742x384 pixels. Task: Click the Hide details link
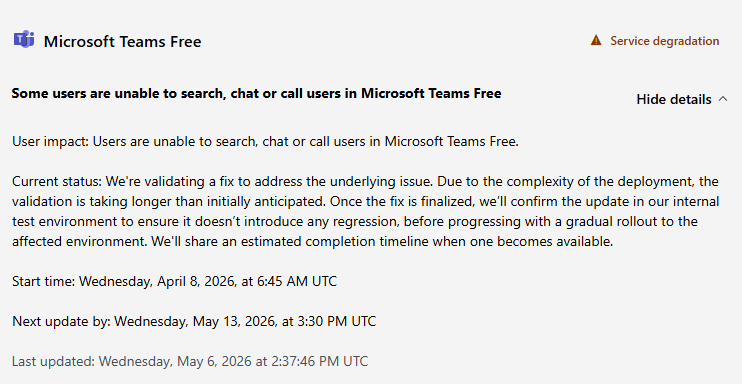pos(674,99)
